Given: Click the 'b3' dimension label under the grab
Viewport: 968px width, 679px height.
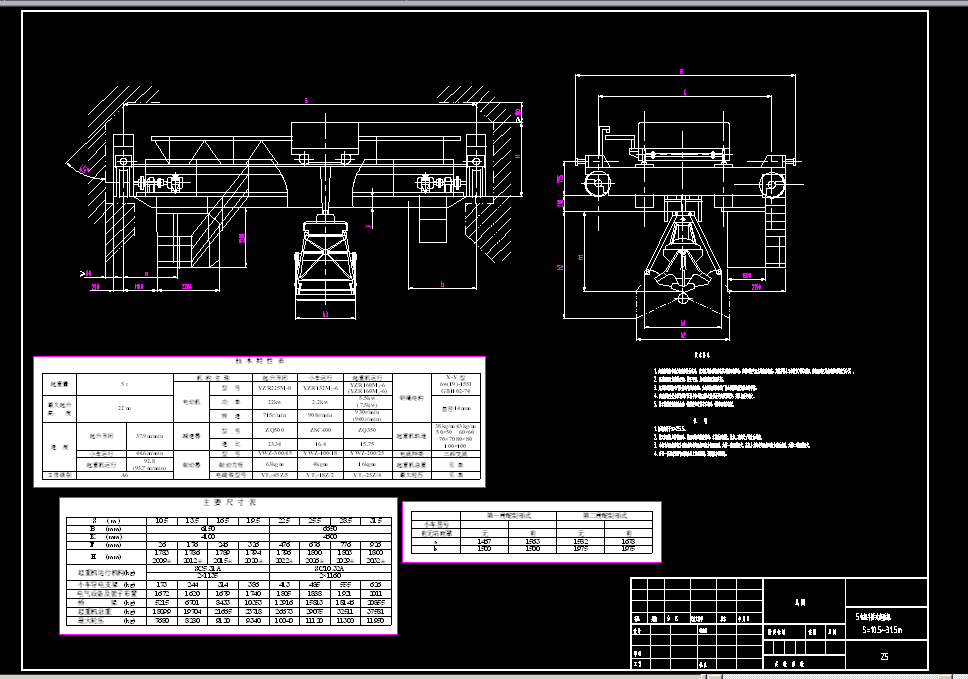Looking at the screenshot, I should pyautogui.click(x=325, y=314).
